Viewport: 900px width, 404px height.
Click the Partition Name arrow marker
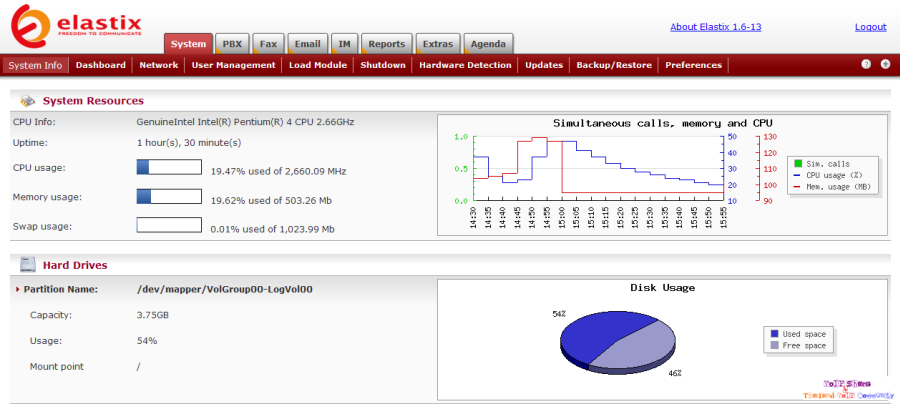coord(18,289)
